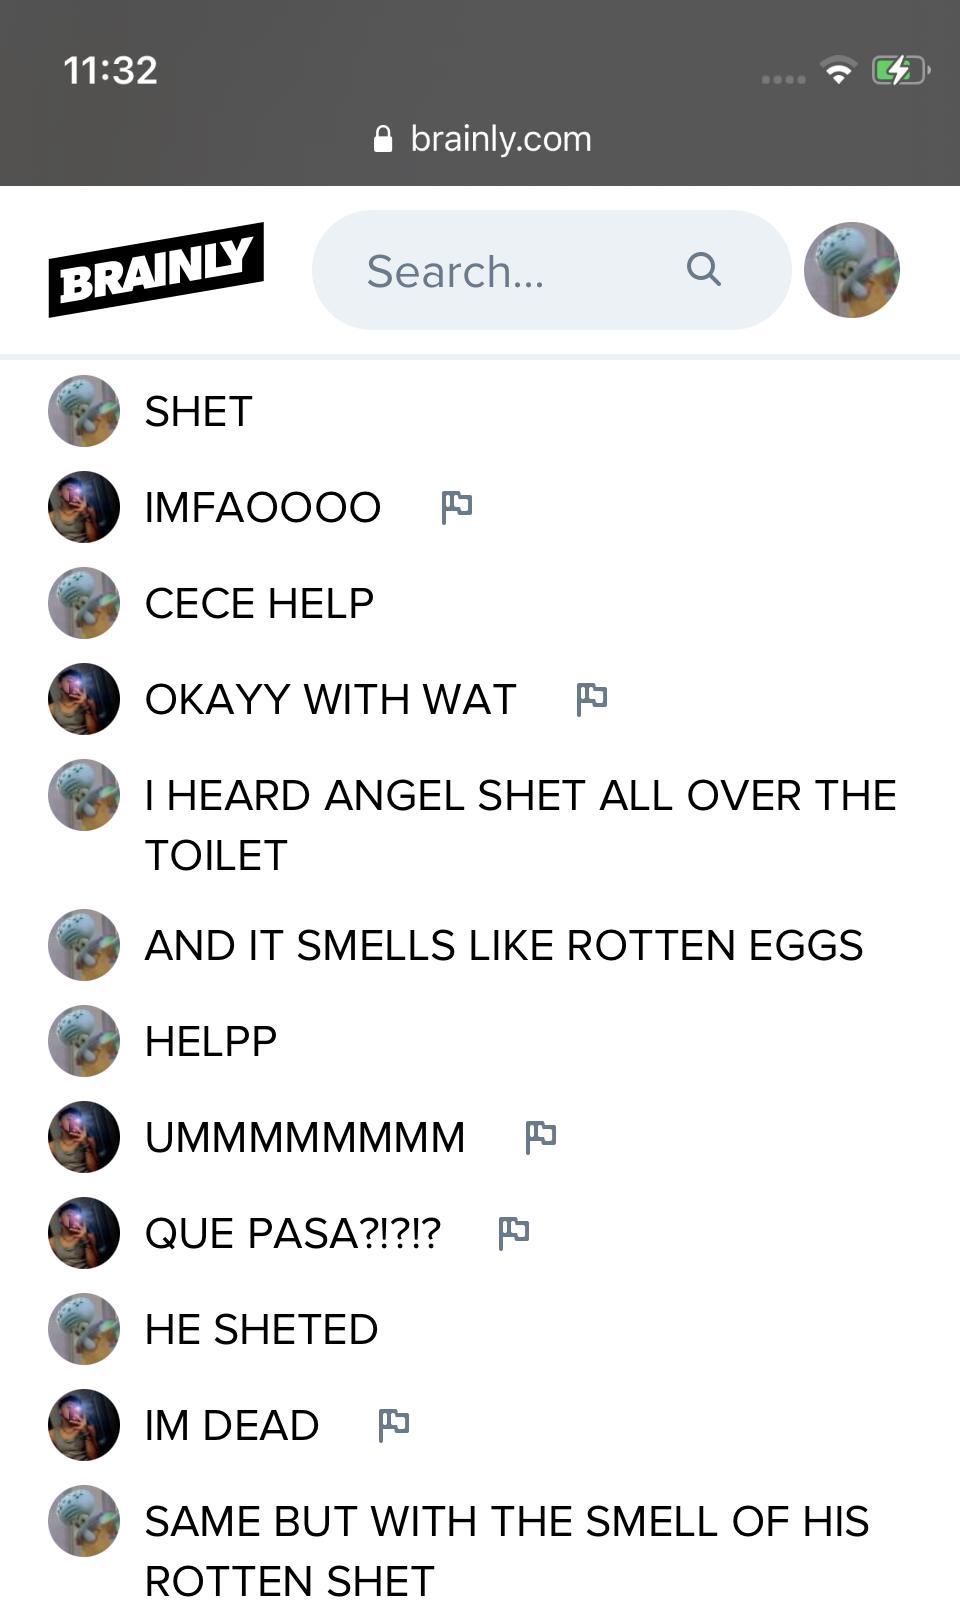The width and height of the screenshot is (960, 1621).
Task: Focus the Search input field
Action: click(x=552, y=270)
